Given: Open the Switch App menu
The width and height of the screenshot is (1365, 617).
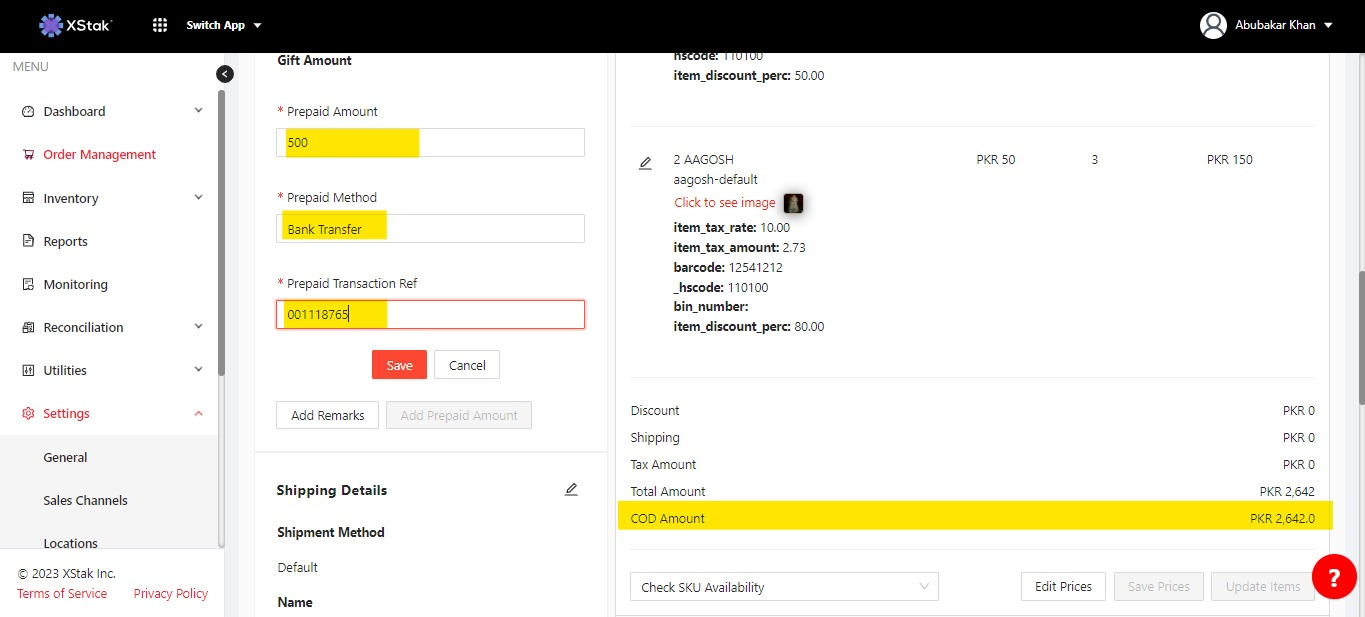Looking at the screenshot, I should coord(224,25).
